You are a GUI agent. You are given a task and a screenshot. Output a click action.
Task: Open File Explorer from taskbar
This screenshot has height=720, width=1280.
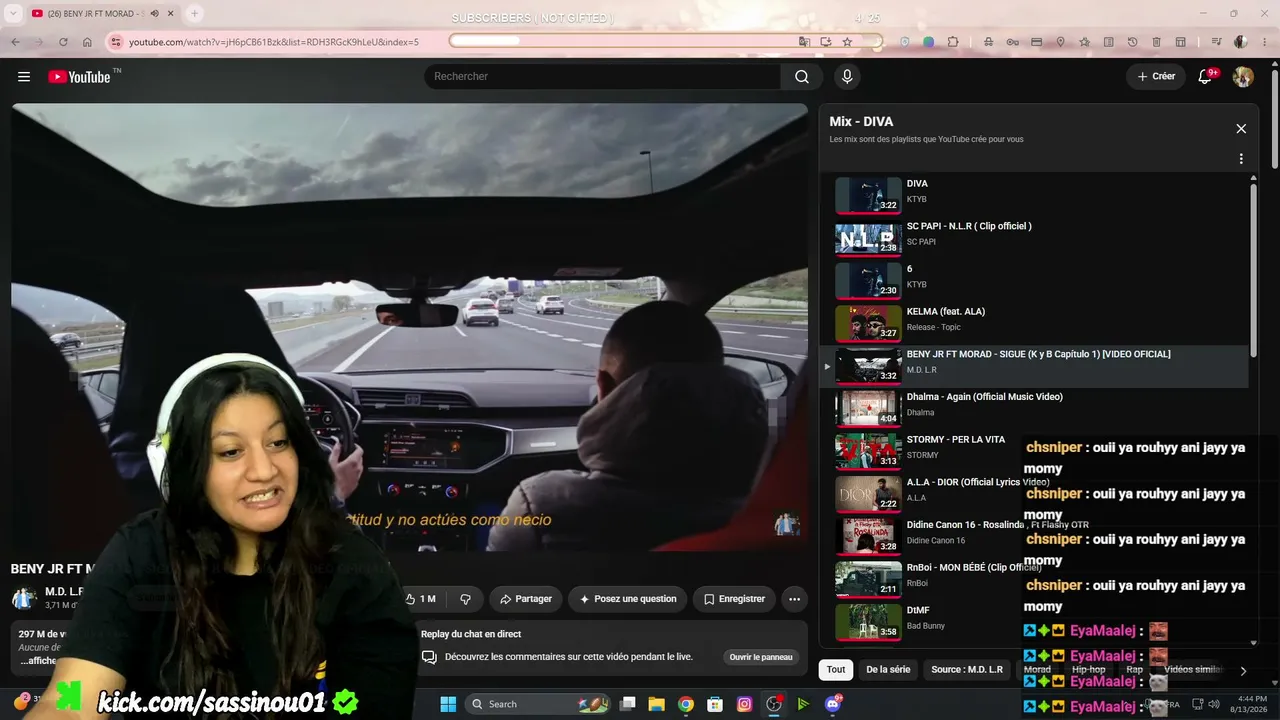656,704
